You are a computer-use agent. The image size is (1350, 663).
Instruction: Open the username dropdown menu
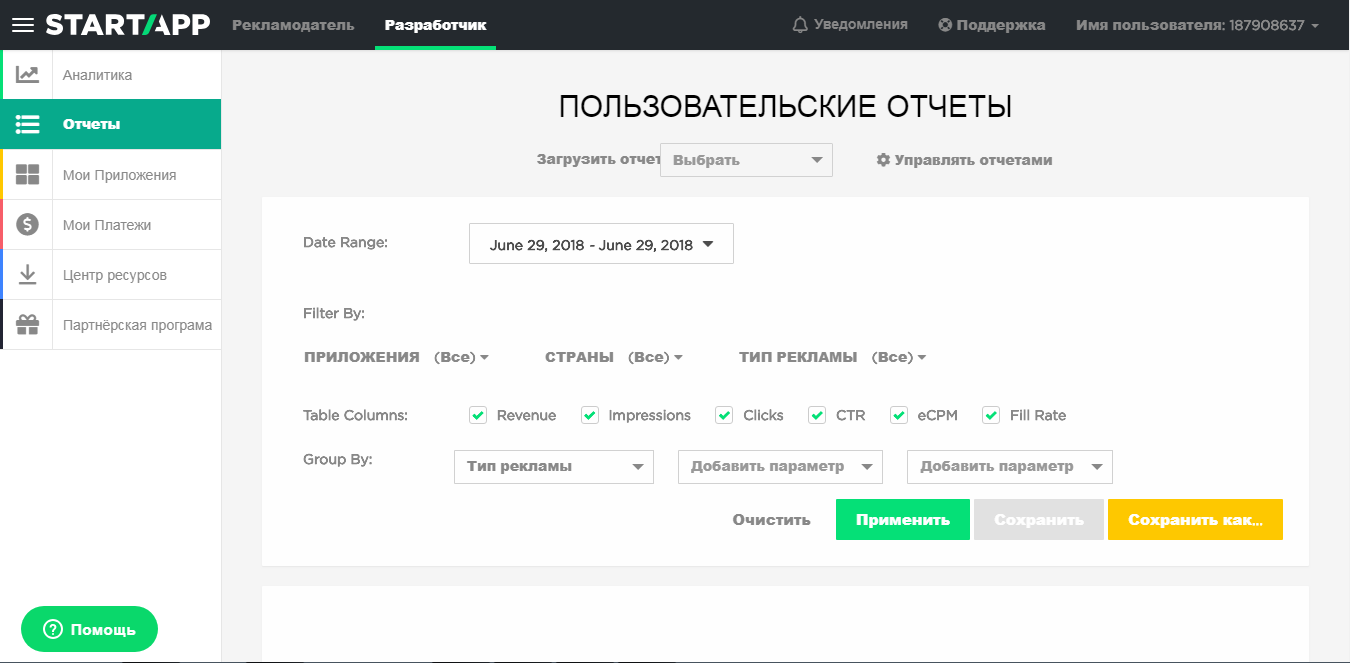1193,25
